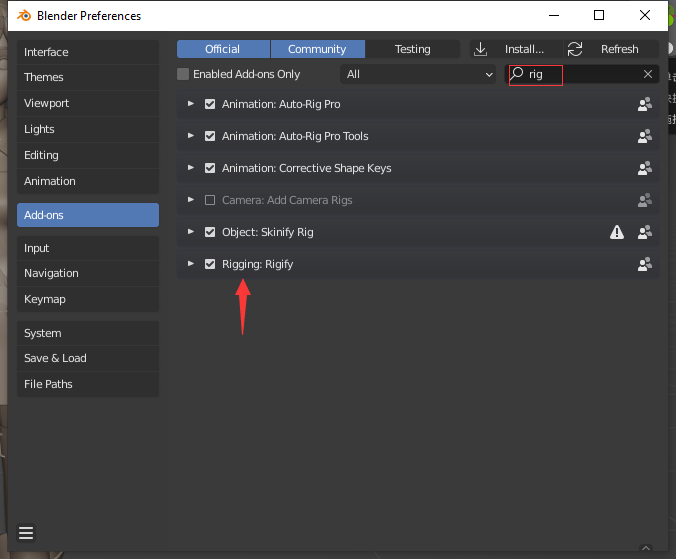Click community icon on Corrective Shape Keys row
The image size is (676, 559).
645,168
